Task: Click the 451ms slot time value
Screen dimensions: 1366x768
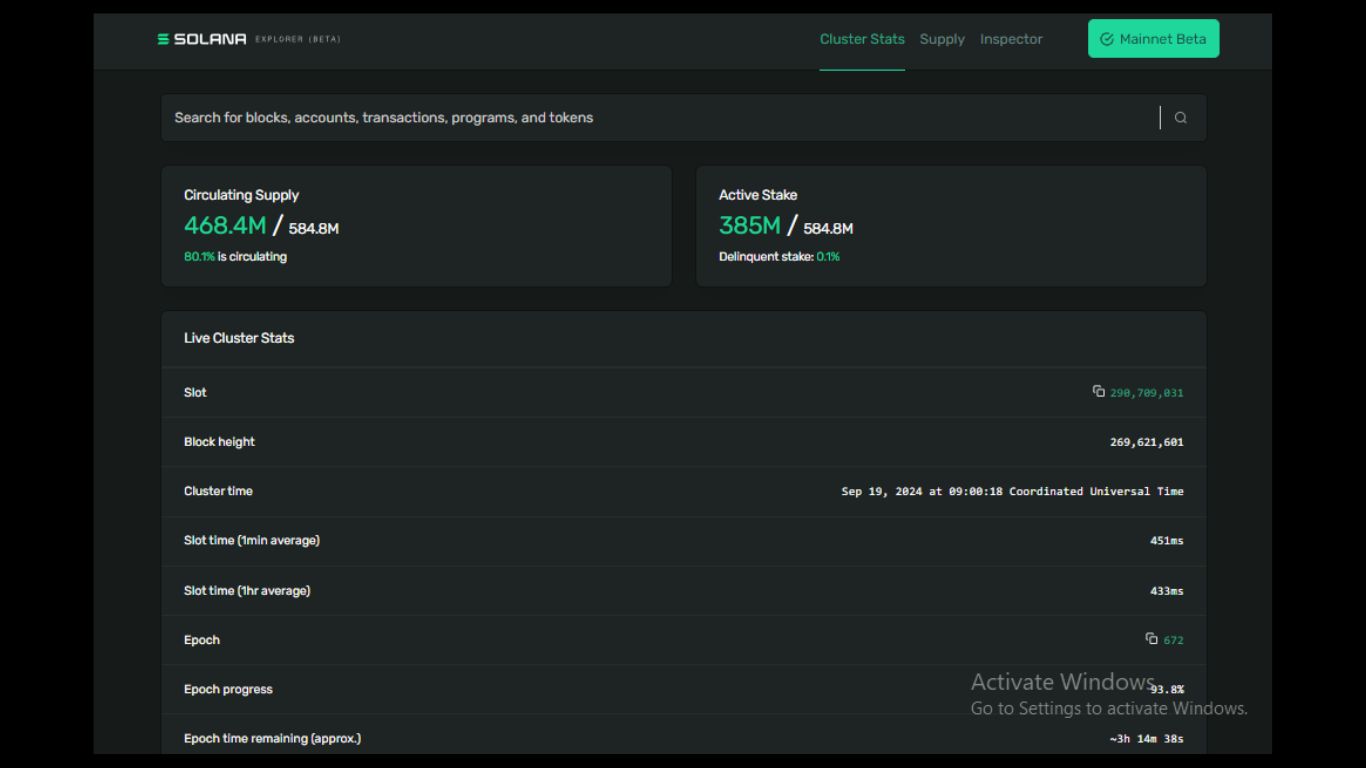Action: click(1166, 541)
